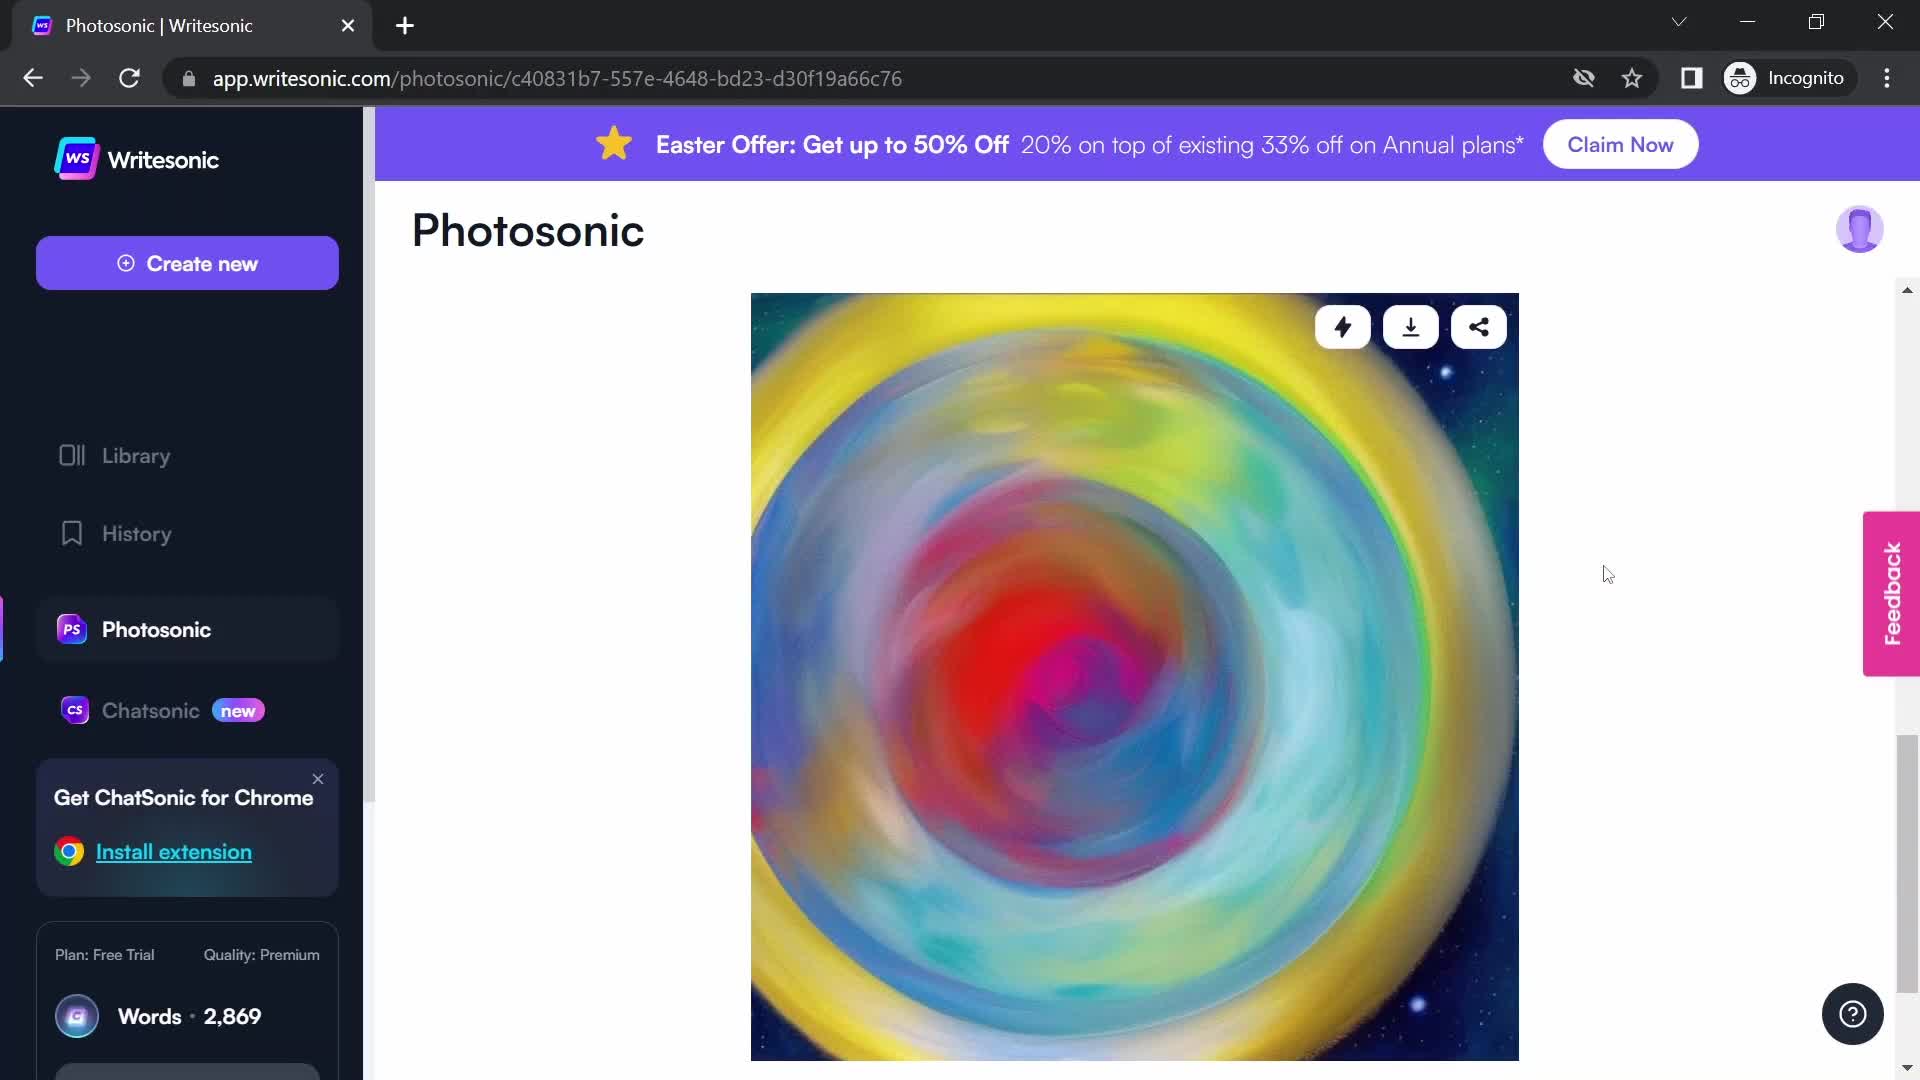This screenshot has width=1920, height=1080.
Task: Click the user profile avatar top-right
Action: 1858,228
